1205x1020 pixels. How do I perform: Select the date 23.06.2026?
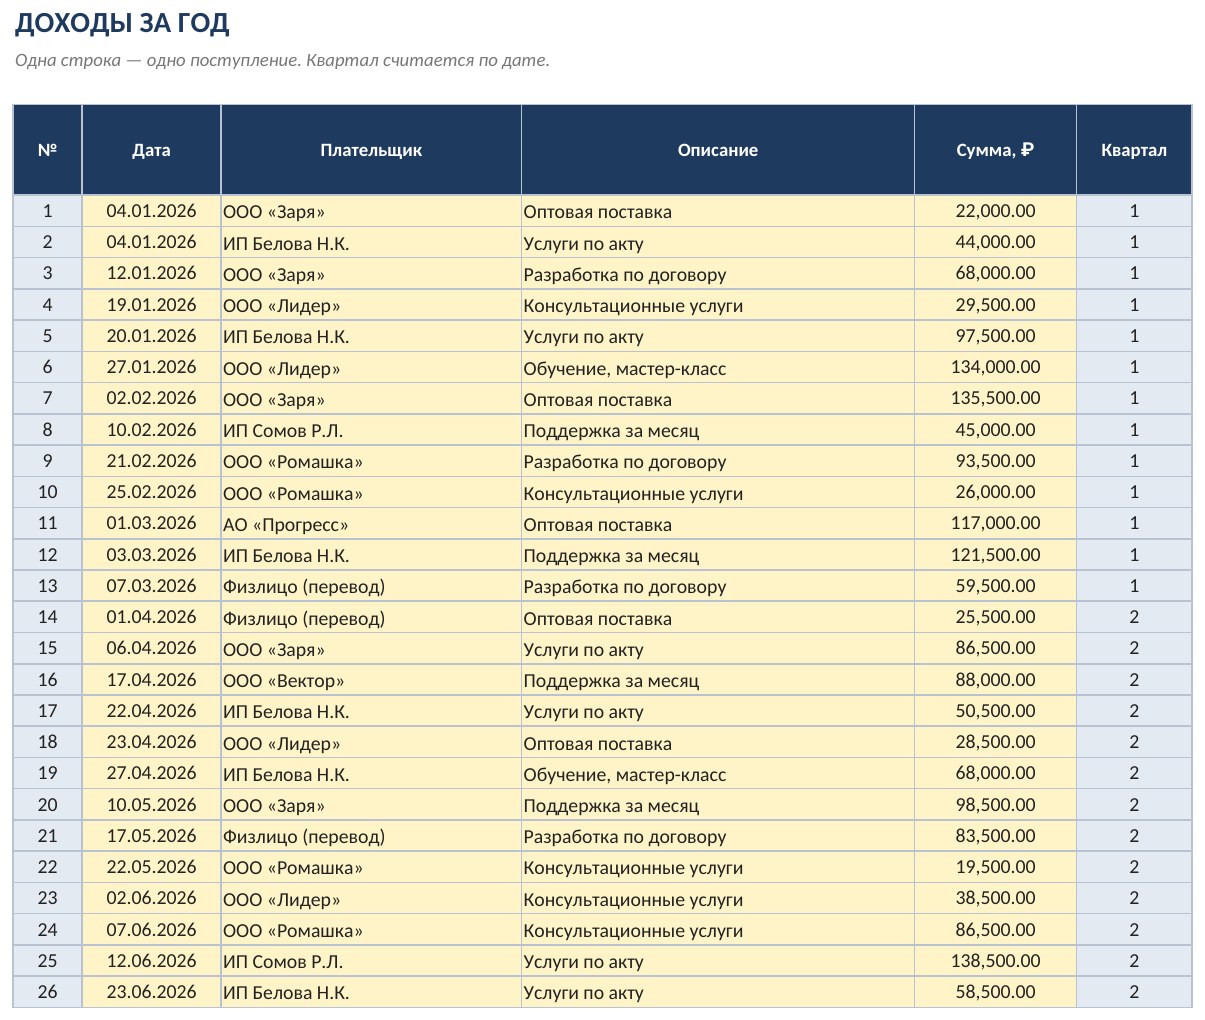coord(151,992)
